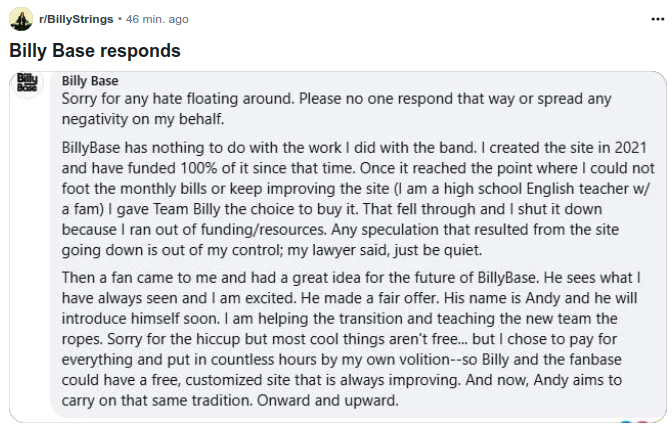Open the three-dot post options menu

pos(657,19)
